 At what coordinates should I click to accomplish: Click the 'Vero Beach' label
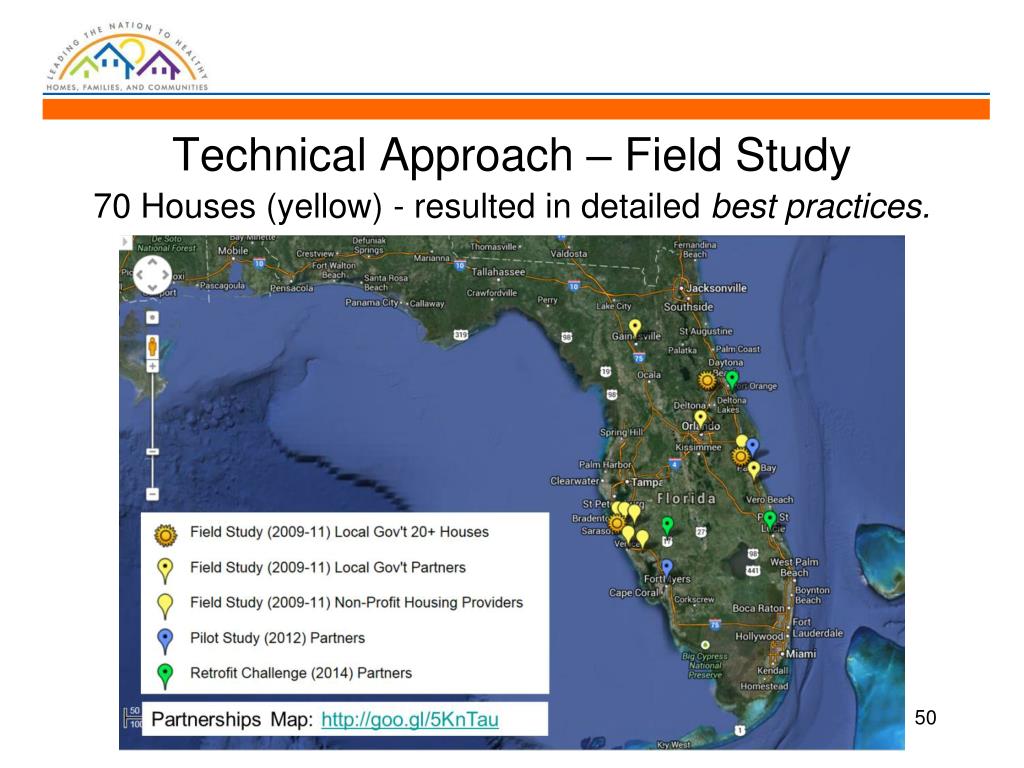(x=769, y=500)
